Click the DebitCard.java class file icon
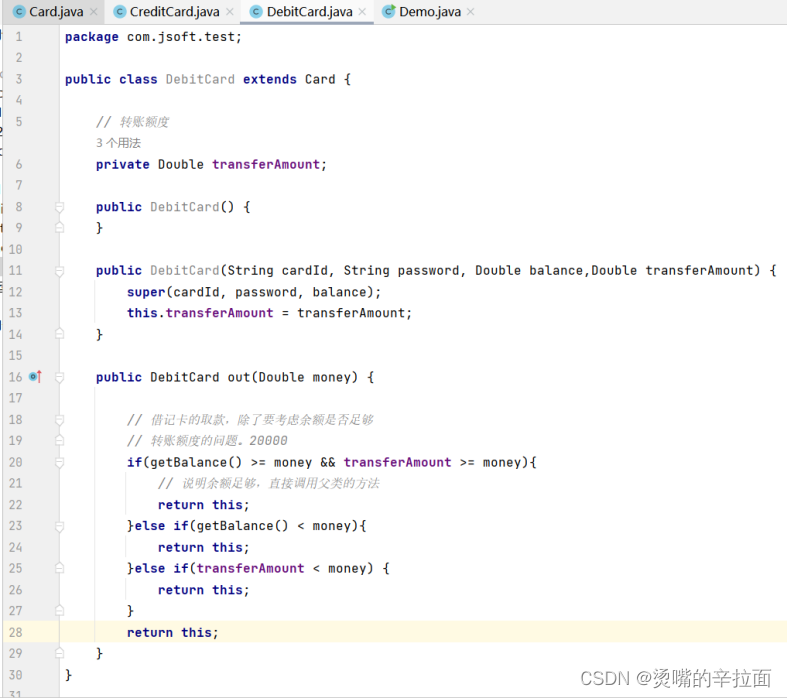This screenshot has width=787, height=698. coord(256,12)
